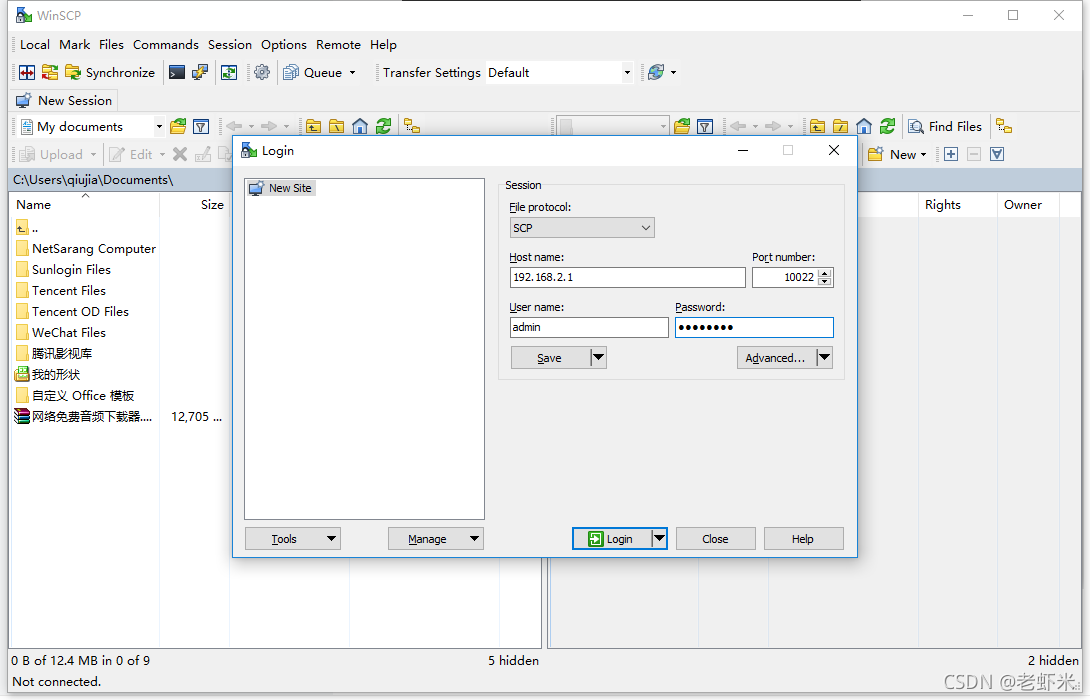Click the local Open Directory folder icon

click(x=178, y=127)
